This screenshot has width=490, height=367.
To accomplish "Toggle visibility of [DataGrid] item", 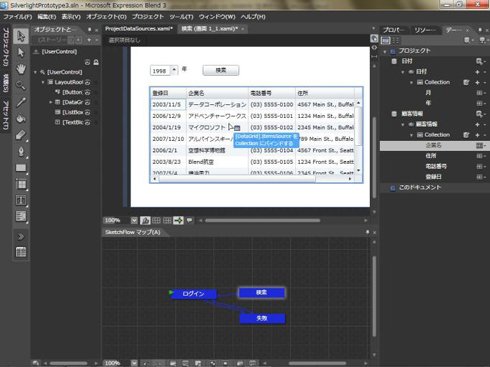I will point(88,102).
